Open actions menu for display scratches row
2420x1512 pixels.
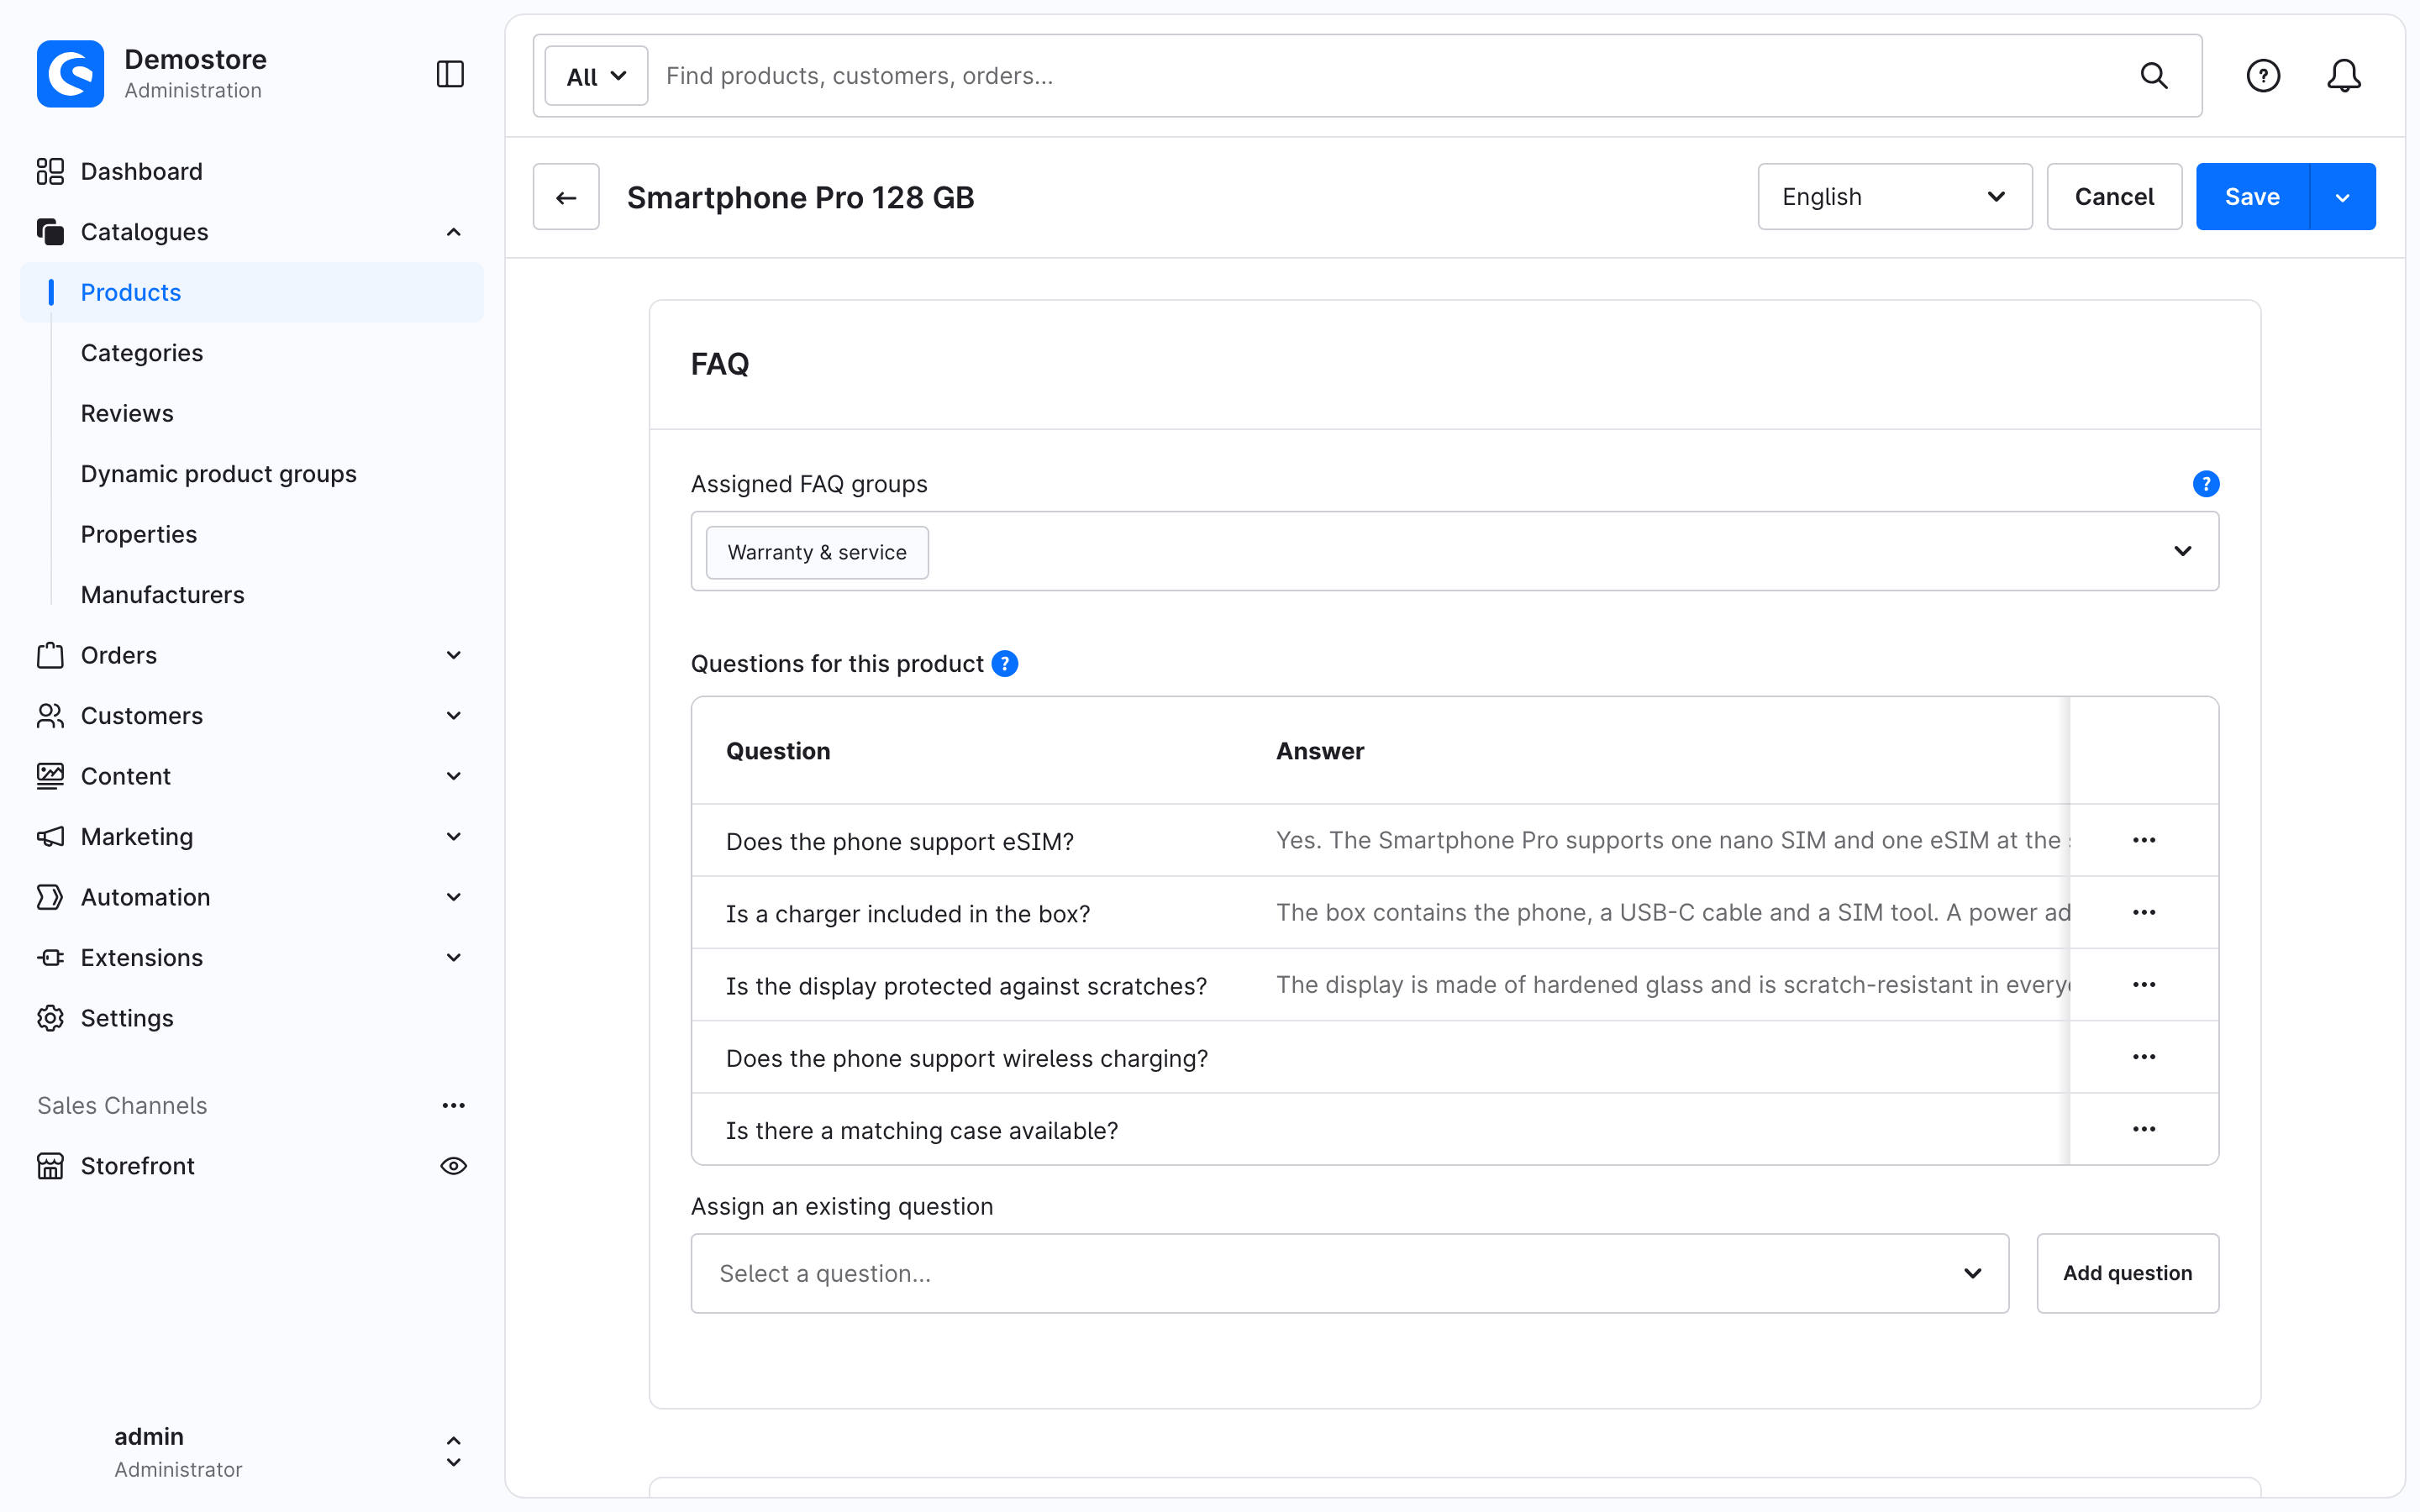click(2143, 985)
